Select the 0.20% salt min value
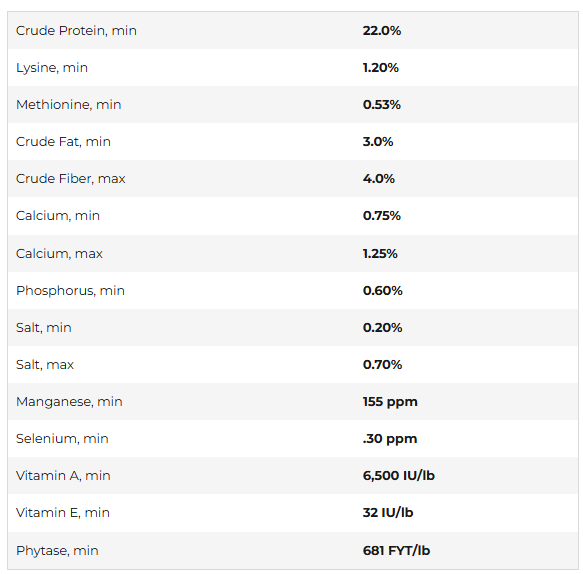 pos(383,328)
